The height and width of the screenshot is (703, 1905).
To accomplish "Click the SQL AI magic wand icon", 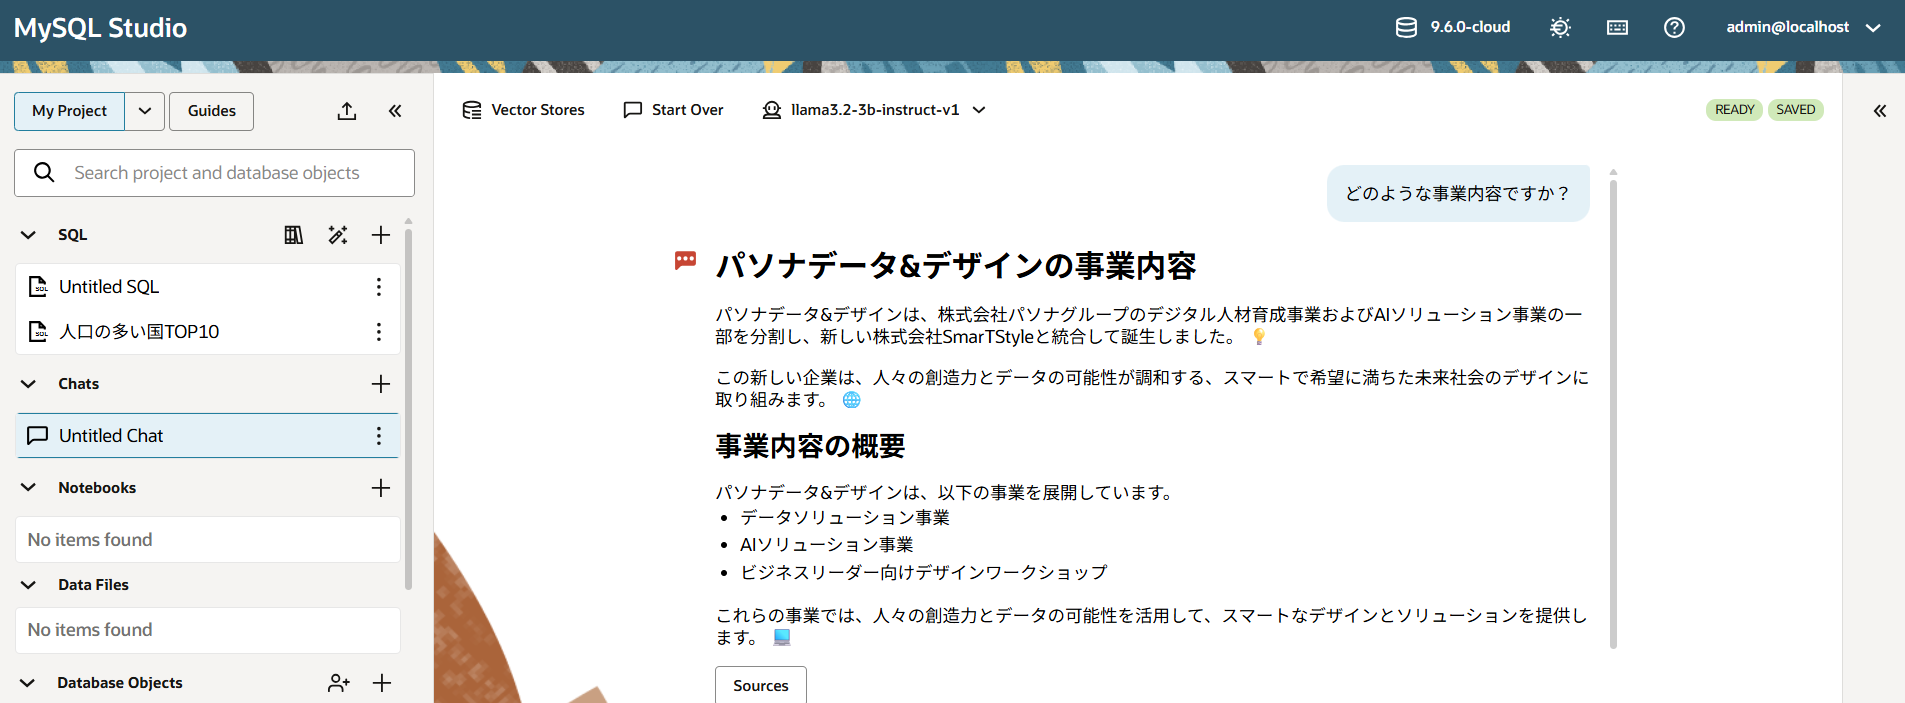I will coord(338,235).
